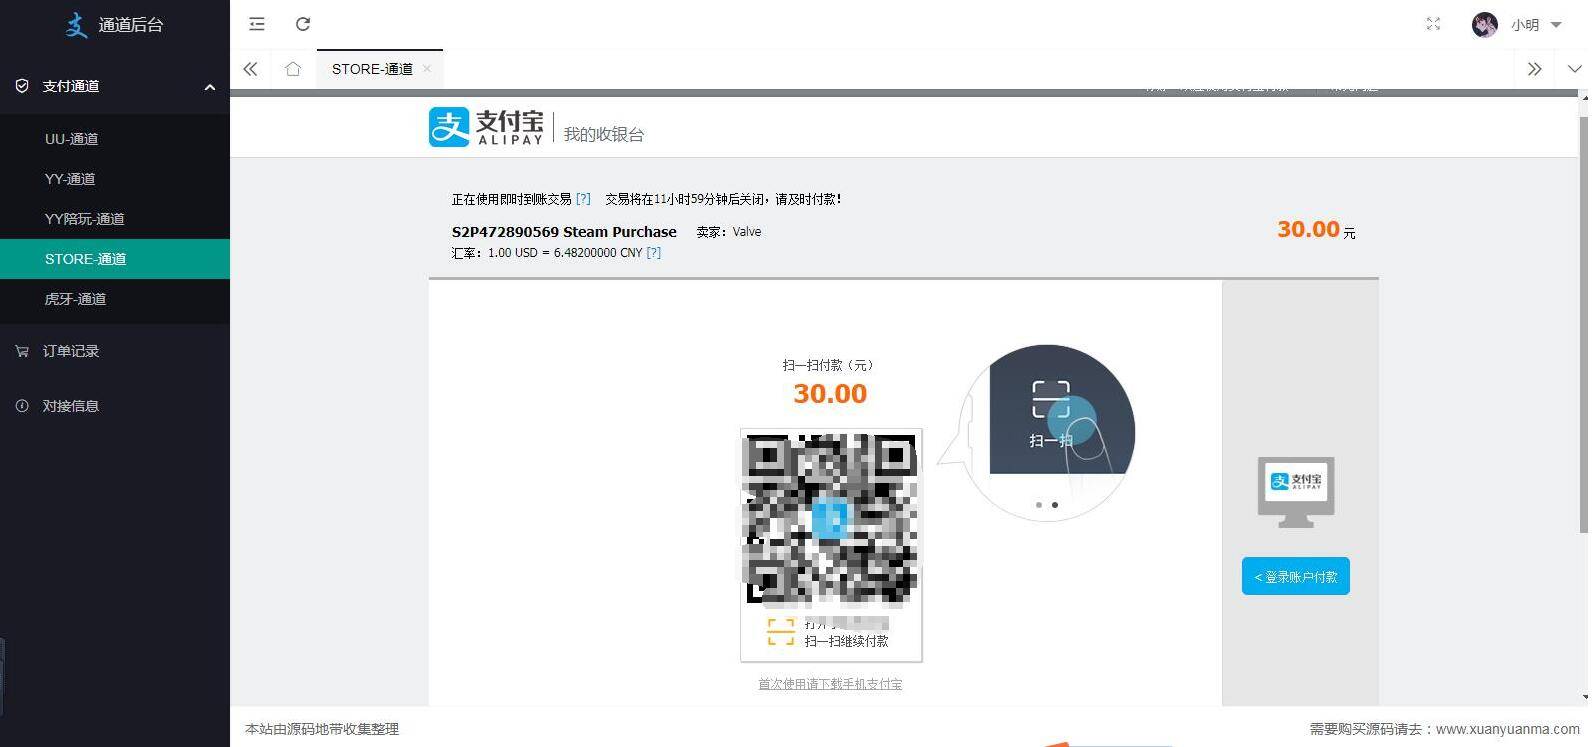Screen dimensions: 1593x747
Task: Select first carousel dot under illustration
Action: click(x=1039, y=505)
